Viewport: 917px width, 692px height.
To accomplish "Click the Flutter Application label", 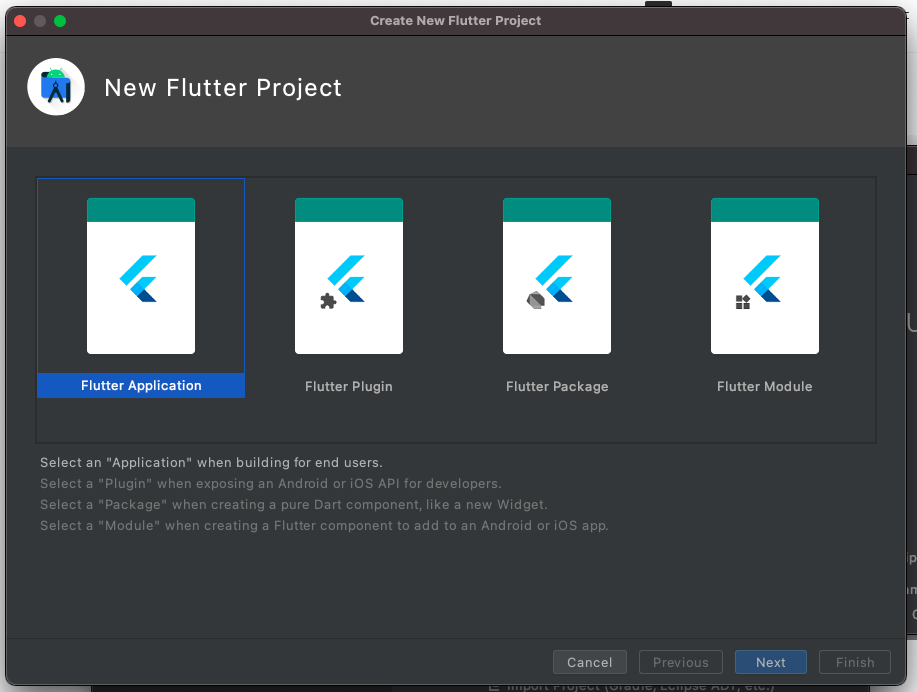I will [x=141, y=385].
